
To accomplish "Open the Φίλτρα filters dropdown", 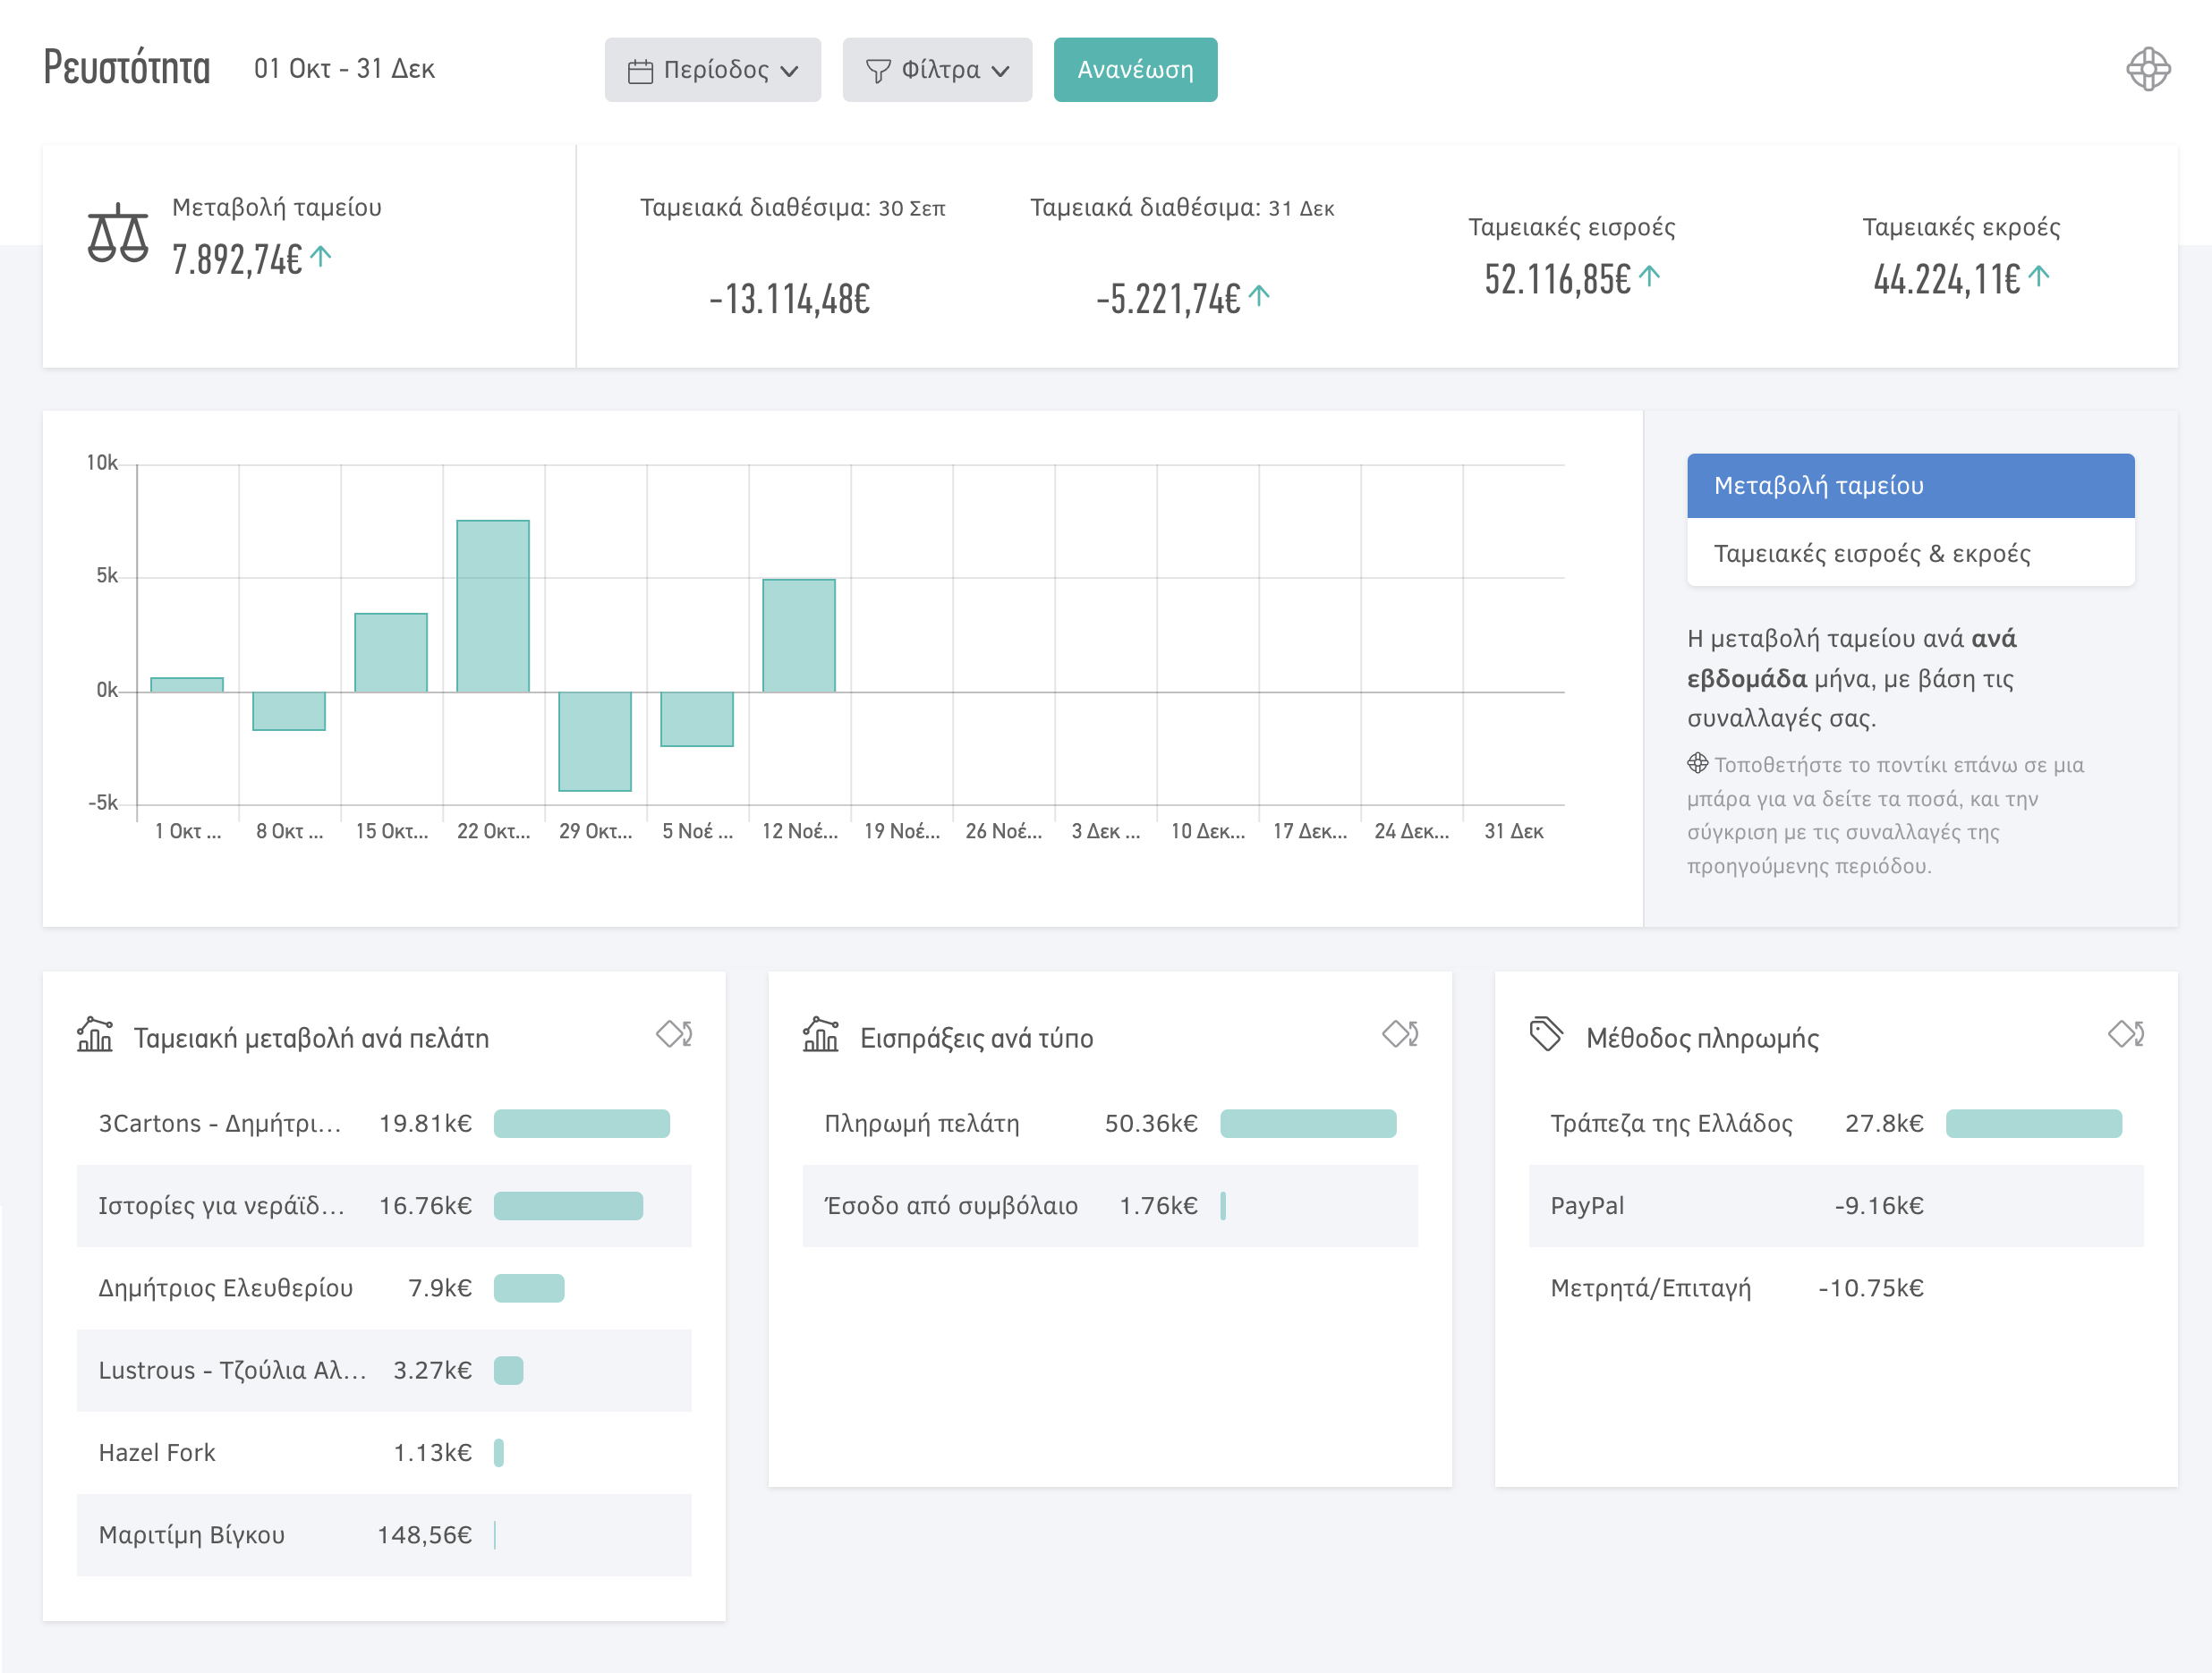I will (x=937, y=70).
